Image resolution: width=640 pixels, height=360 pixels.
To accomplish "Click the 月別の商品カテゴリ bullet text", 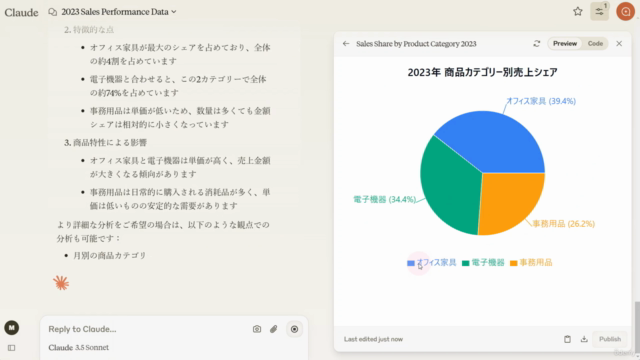I will click(109, 256).
